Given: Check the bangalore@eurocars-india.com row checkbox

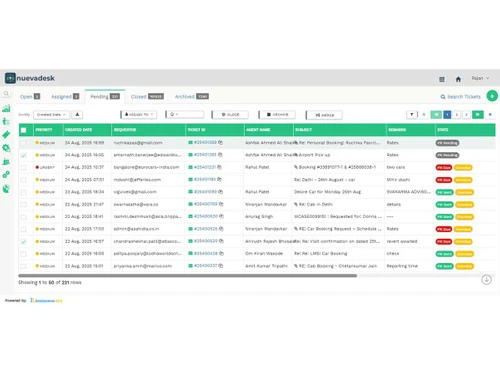Looking at the screenshot, I should click(24, 168).
